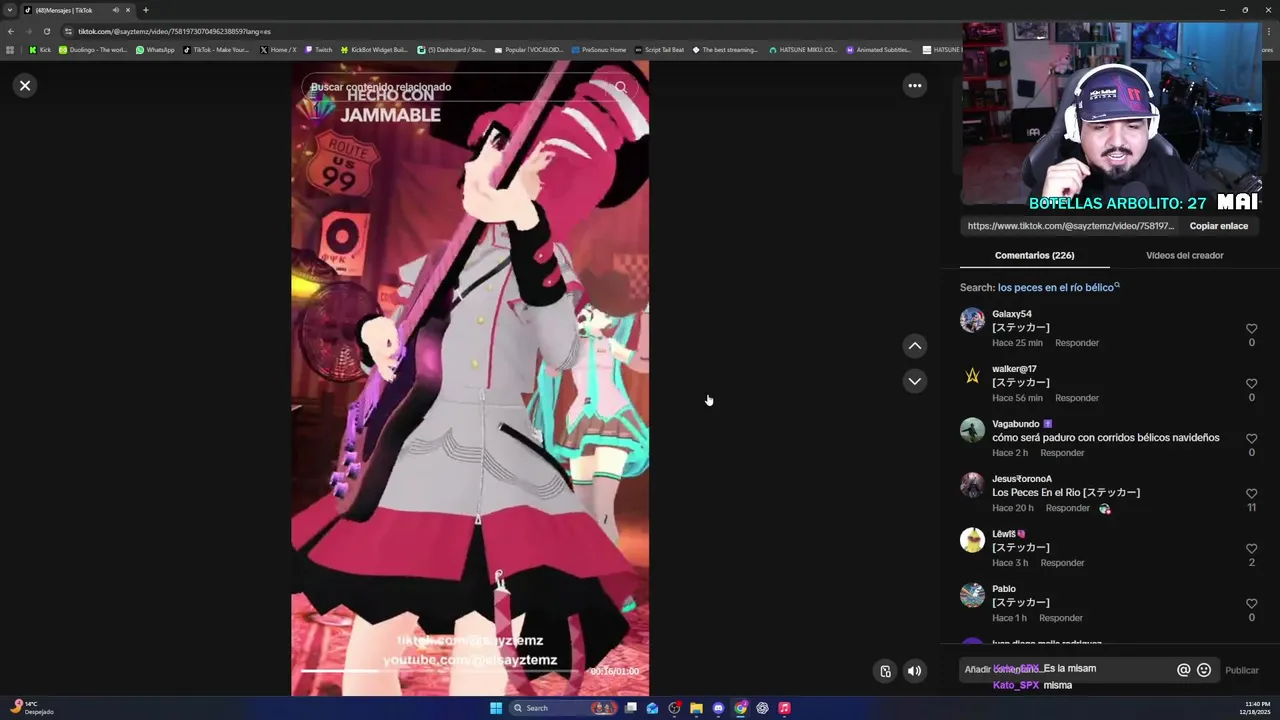Click the Chrome back arrow
Screen dimensions: 1280x720
(11, 31)
